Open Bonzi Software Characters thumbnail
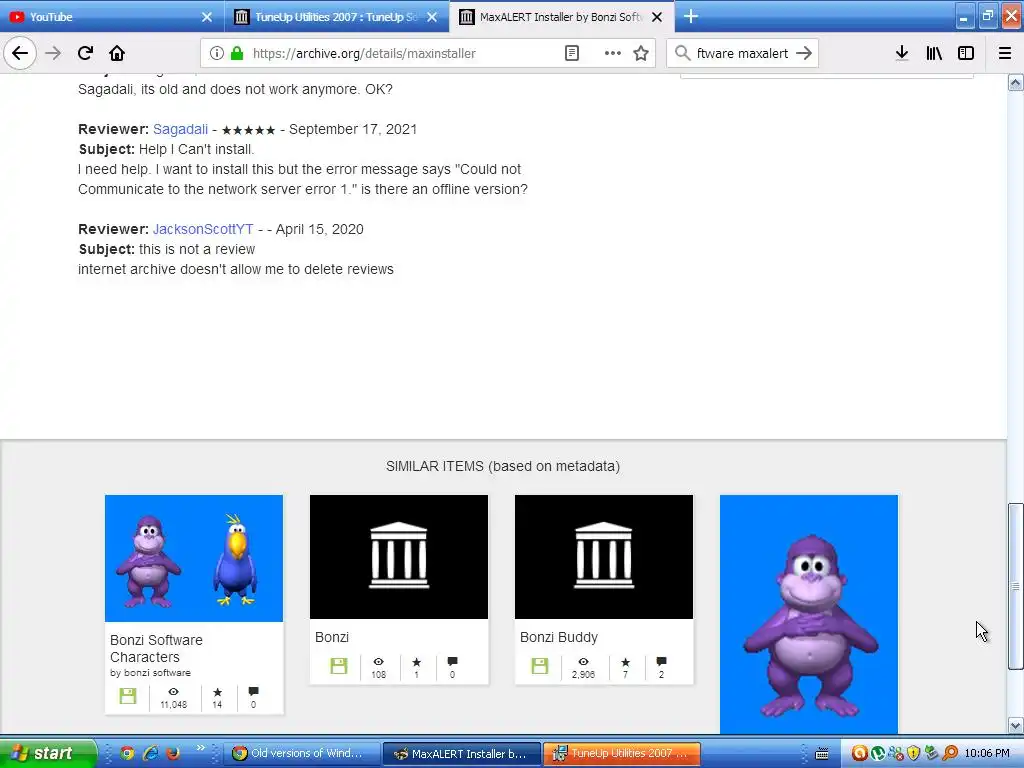This screenshot has width=1024, height=768. (x=194, y=558)
